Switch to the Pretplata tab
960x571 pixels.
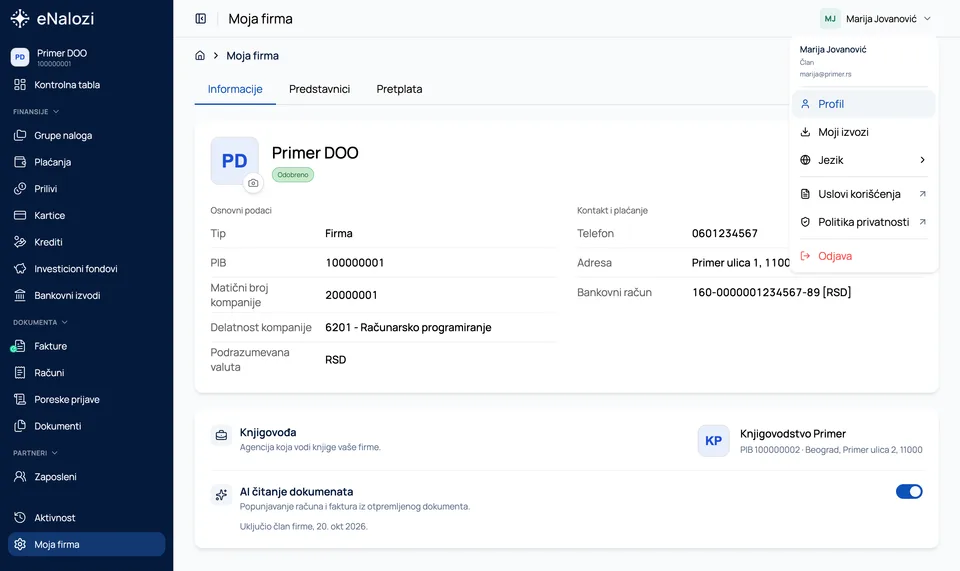tap(399, 89)
